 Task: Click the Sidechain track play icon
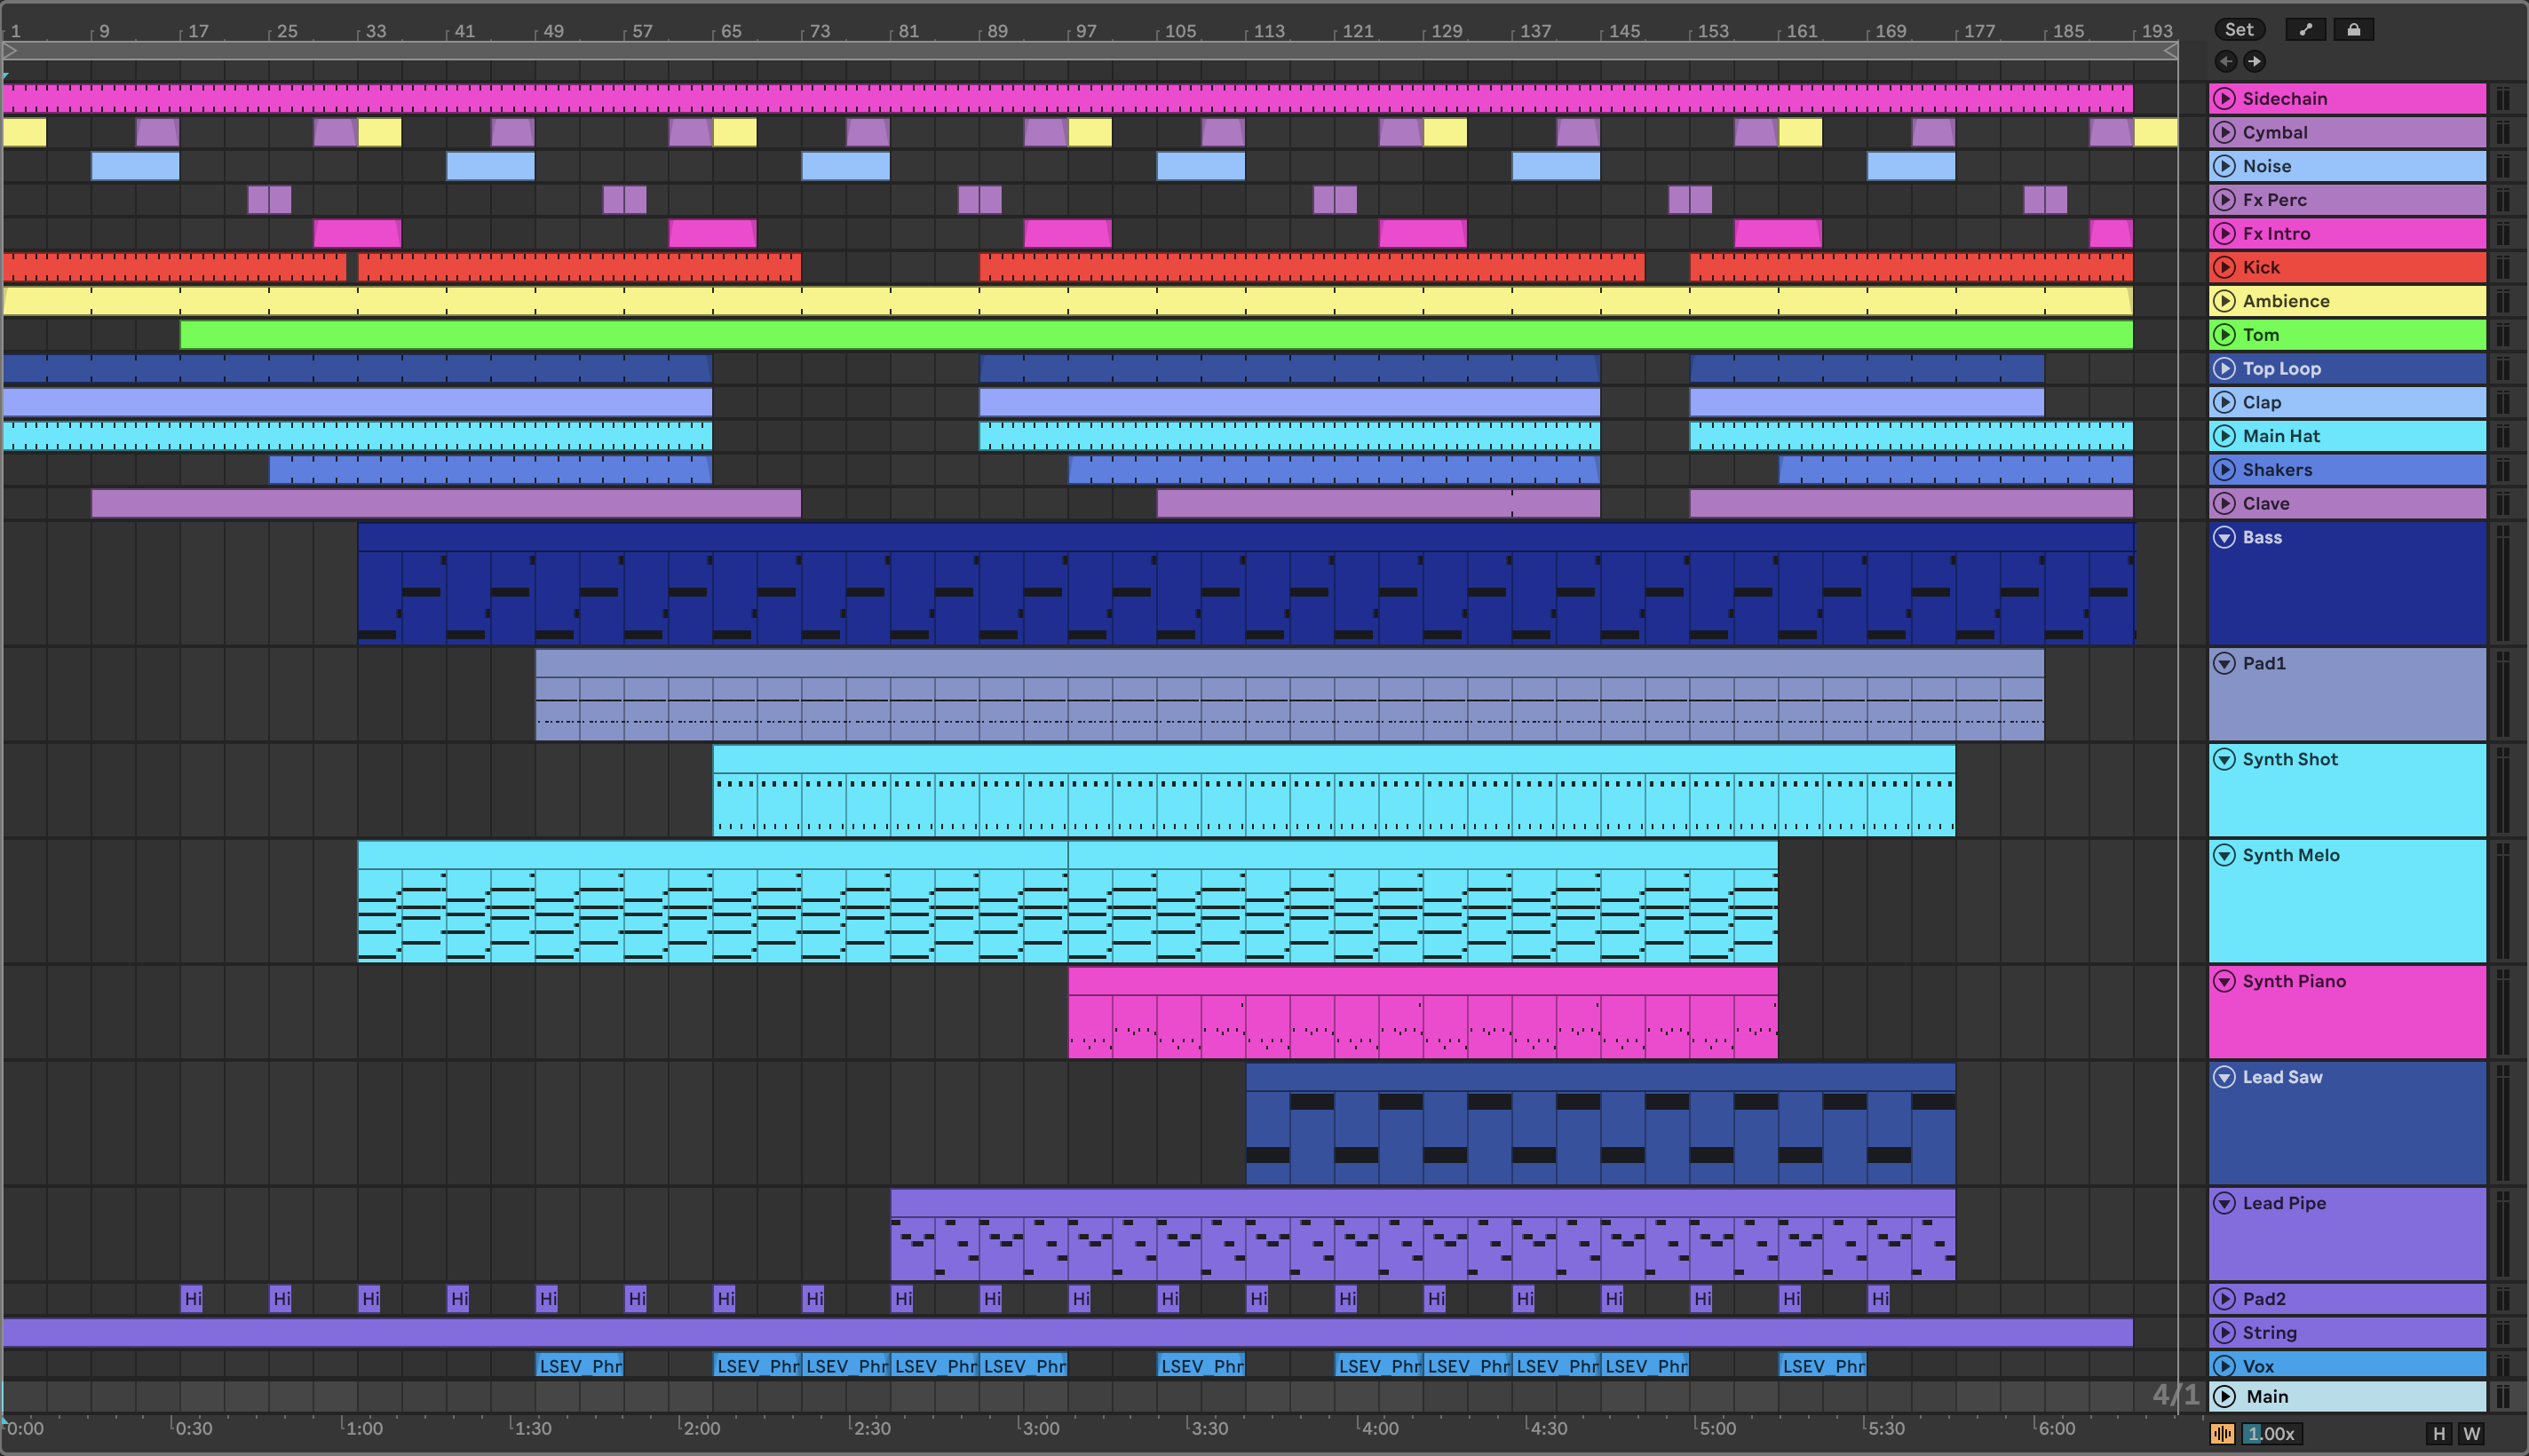coord(2224,98)
